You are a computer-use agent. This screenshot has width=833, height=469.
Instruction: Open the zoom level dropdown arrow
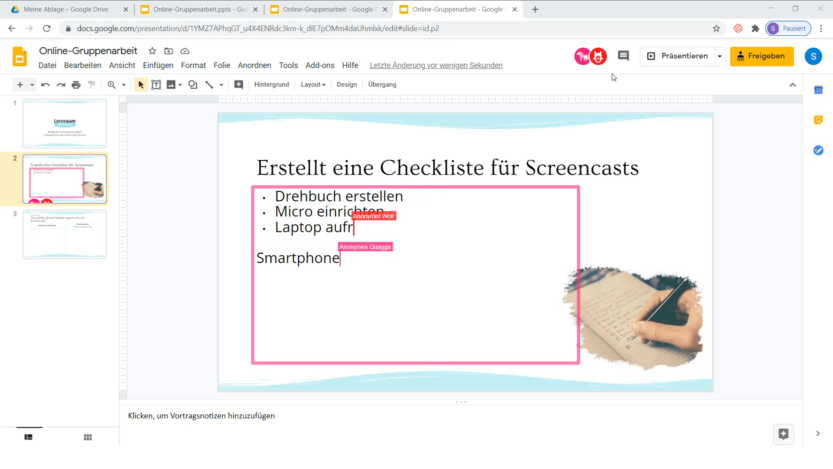point(124,84)
